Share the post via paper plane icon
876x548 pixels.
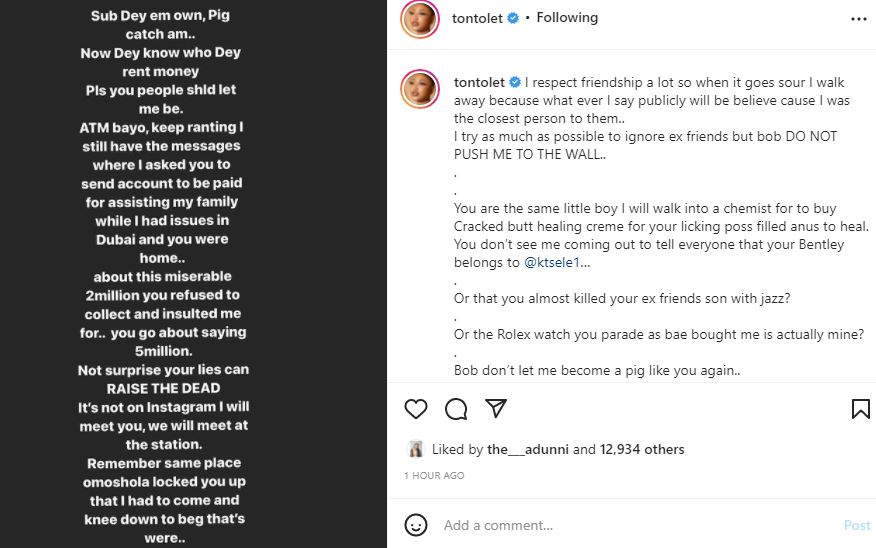[x=496, y=408]
